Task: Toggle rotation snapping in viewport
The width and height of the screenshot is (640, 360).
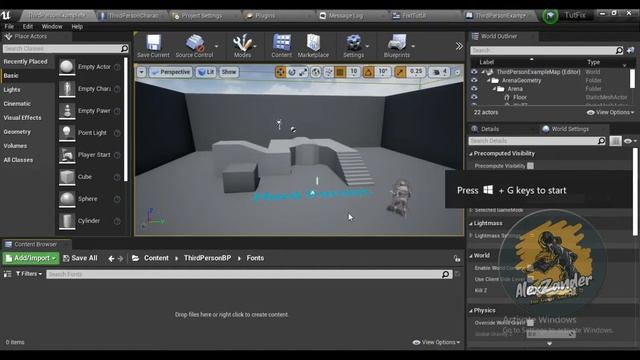Action: 368,72
